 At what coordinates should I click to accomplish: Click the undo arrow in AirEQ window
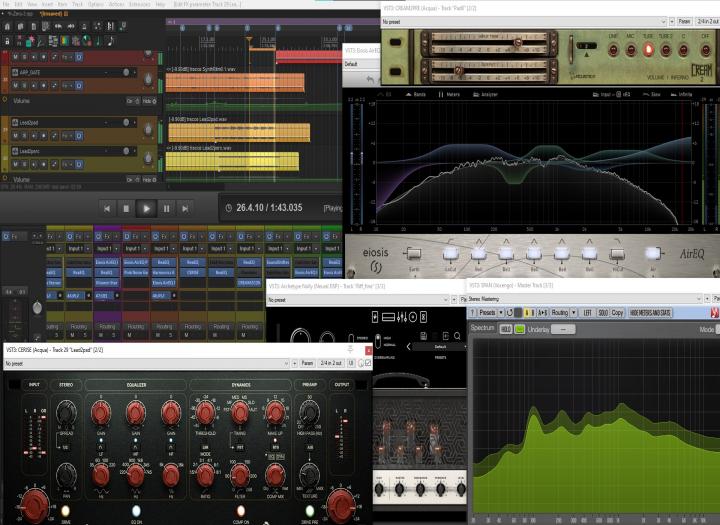[x=370, y=79]
